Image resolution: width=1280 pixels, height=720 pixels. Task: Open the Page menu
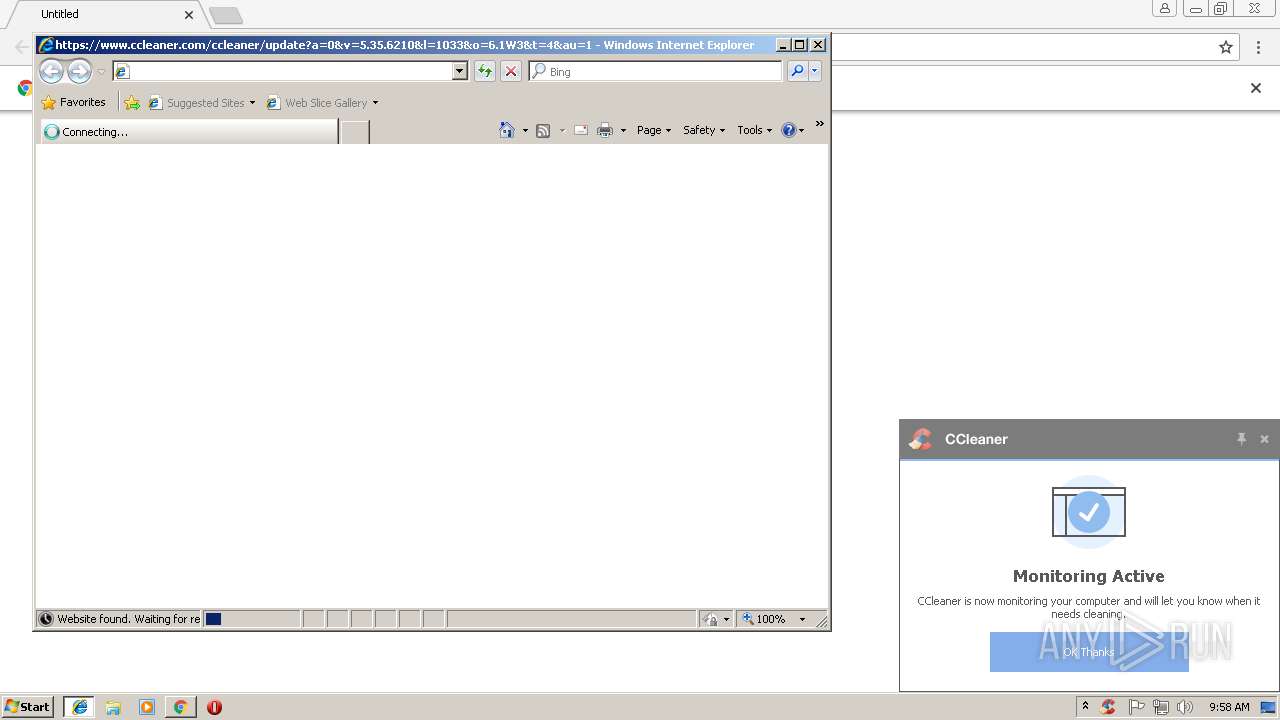tap(654, 130)
